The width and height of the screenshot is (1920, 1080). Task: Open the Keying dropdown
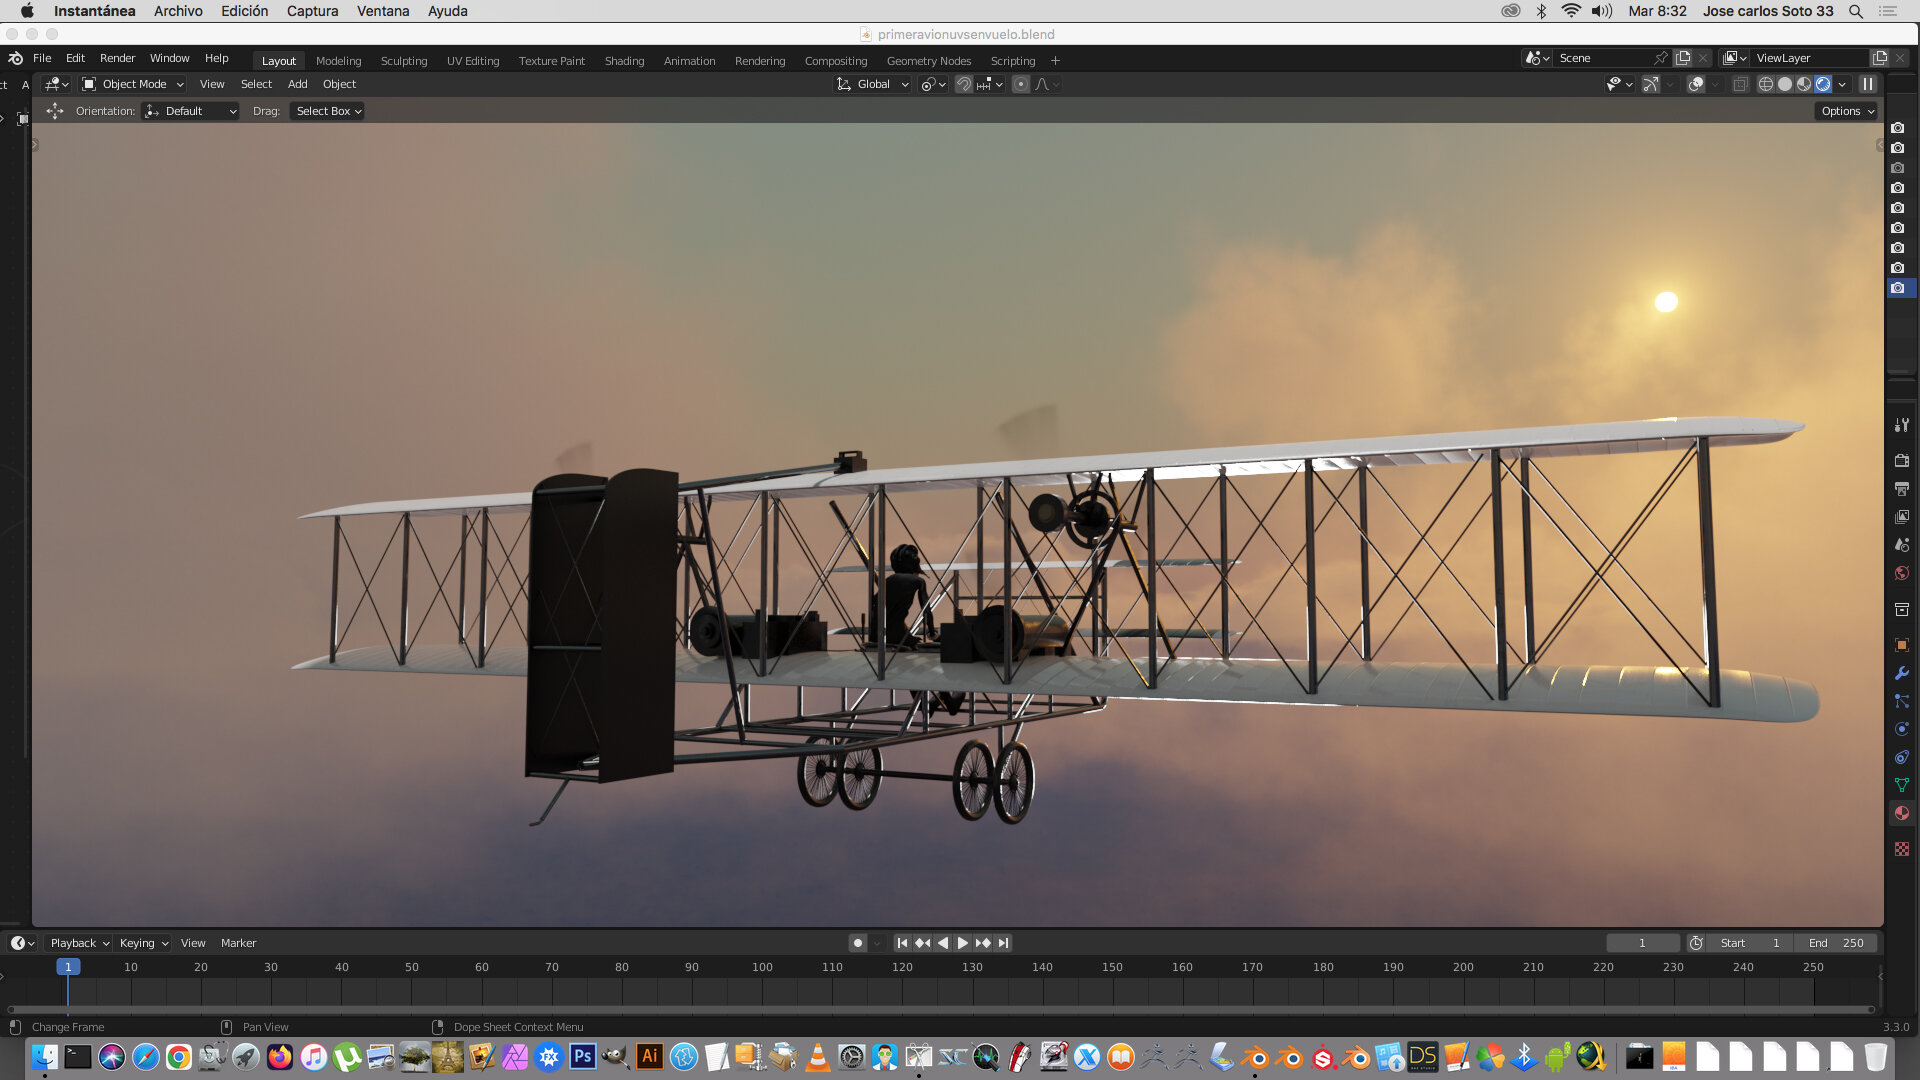click(143, 943)
